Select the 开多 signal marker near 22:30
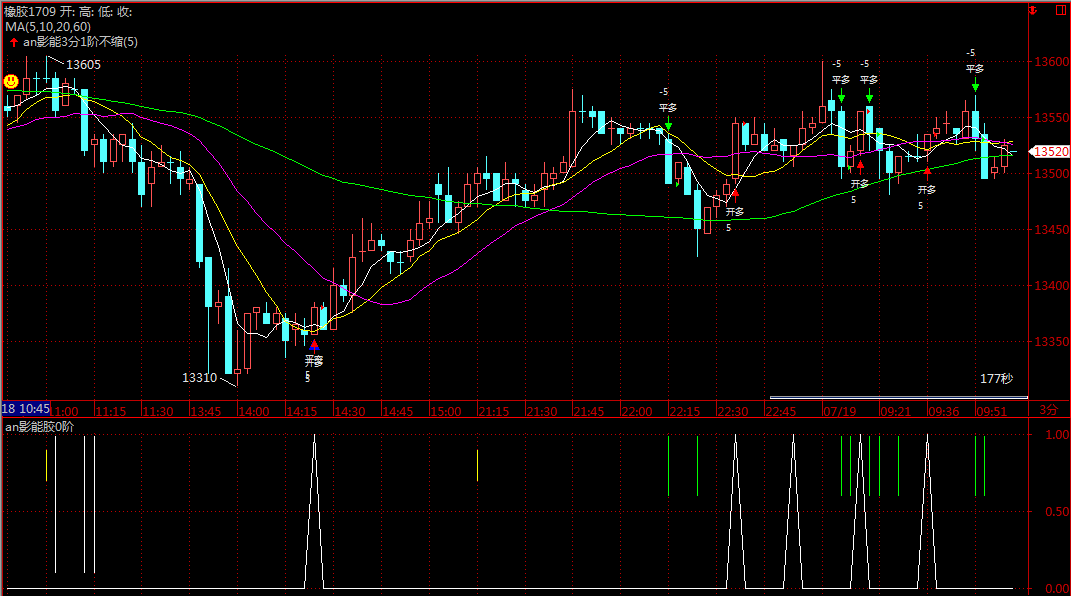Screen dimensions: 1071x596 point(735,212)
